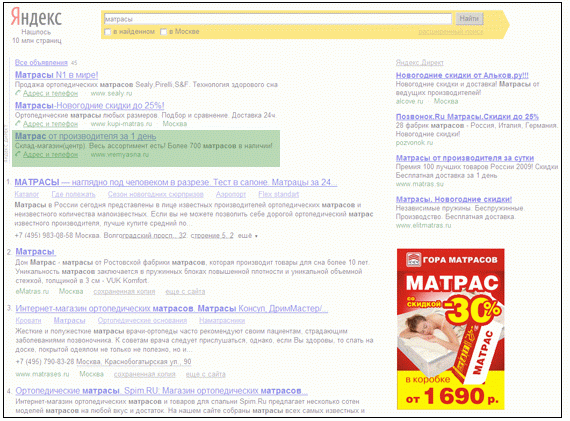Tick the 'в найденном' checkbox

(107, 32)
